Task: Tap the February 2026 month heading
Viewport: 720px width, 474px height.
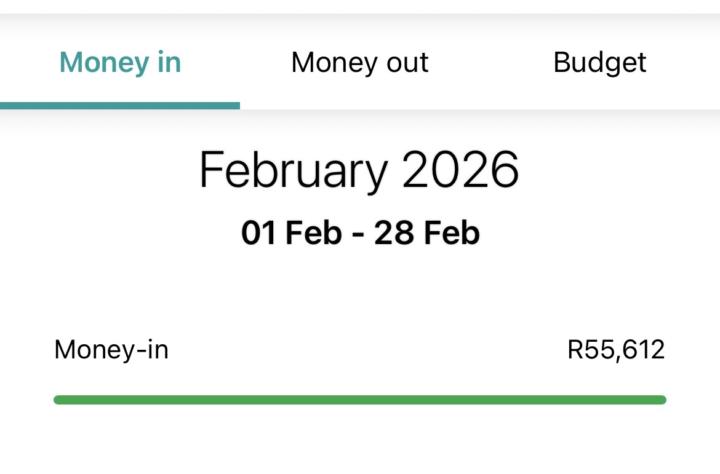Action: [x=359, y=170]
